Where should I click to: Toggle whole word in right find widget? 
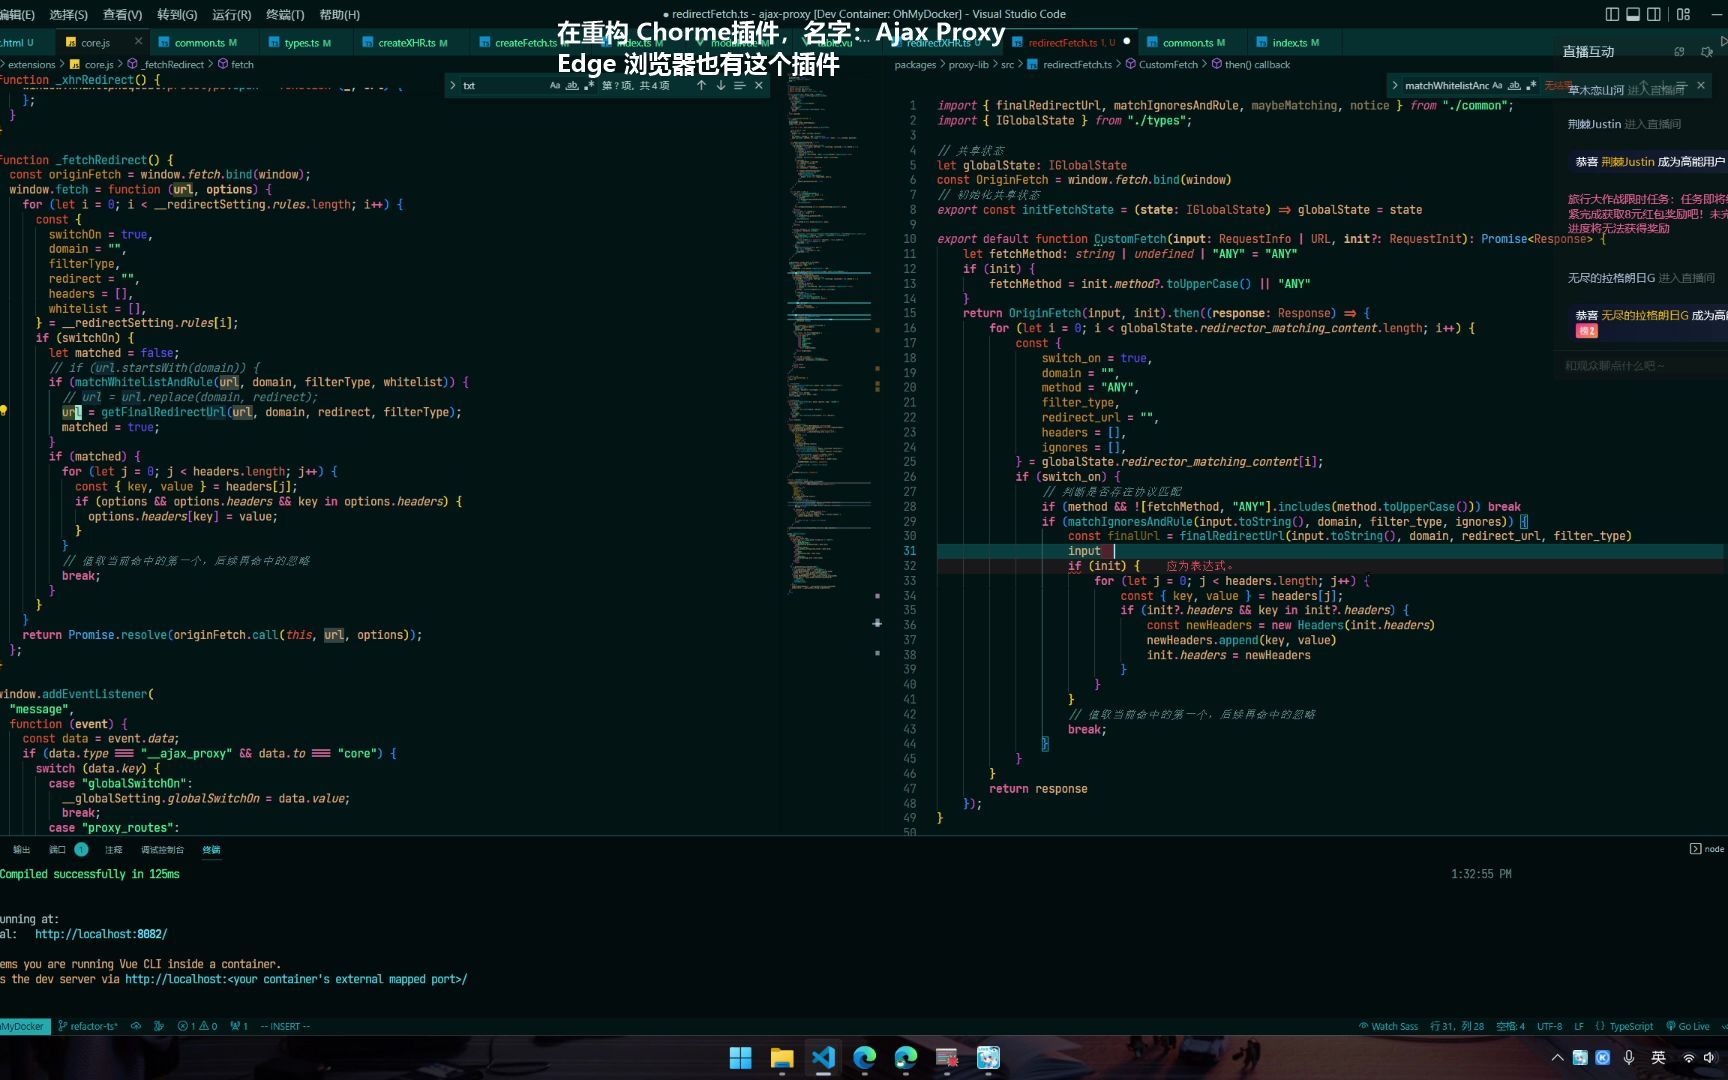click(x=1514, y=86)
